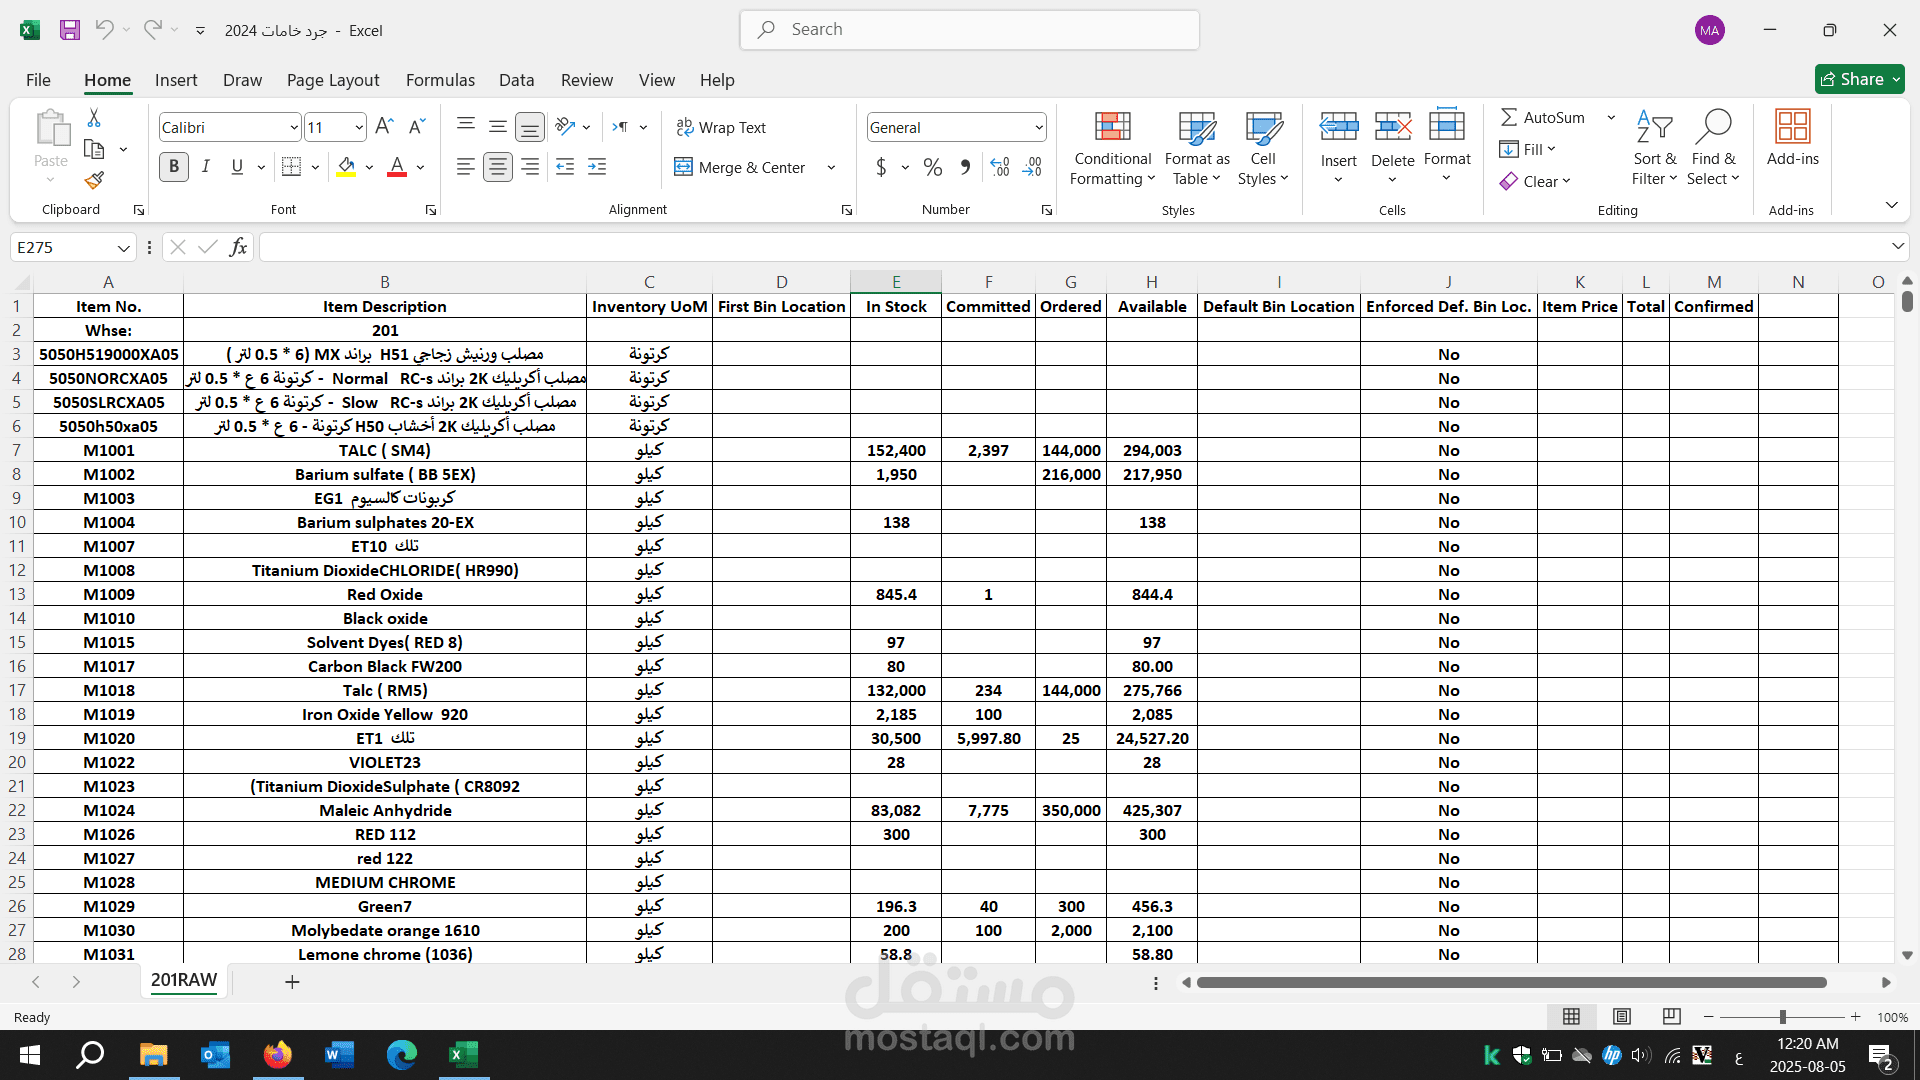Screen dimensions: 1920x1080
Task: Click Increase Decimal icon
Action: [1000, 167]
